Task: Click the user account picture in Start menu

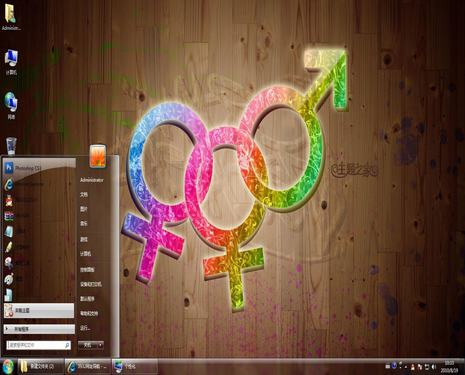Action: click(x=98, y=156)
